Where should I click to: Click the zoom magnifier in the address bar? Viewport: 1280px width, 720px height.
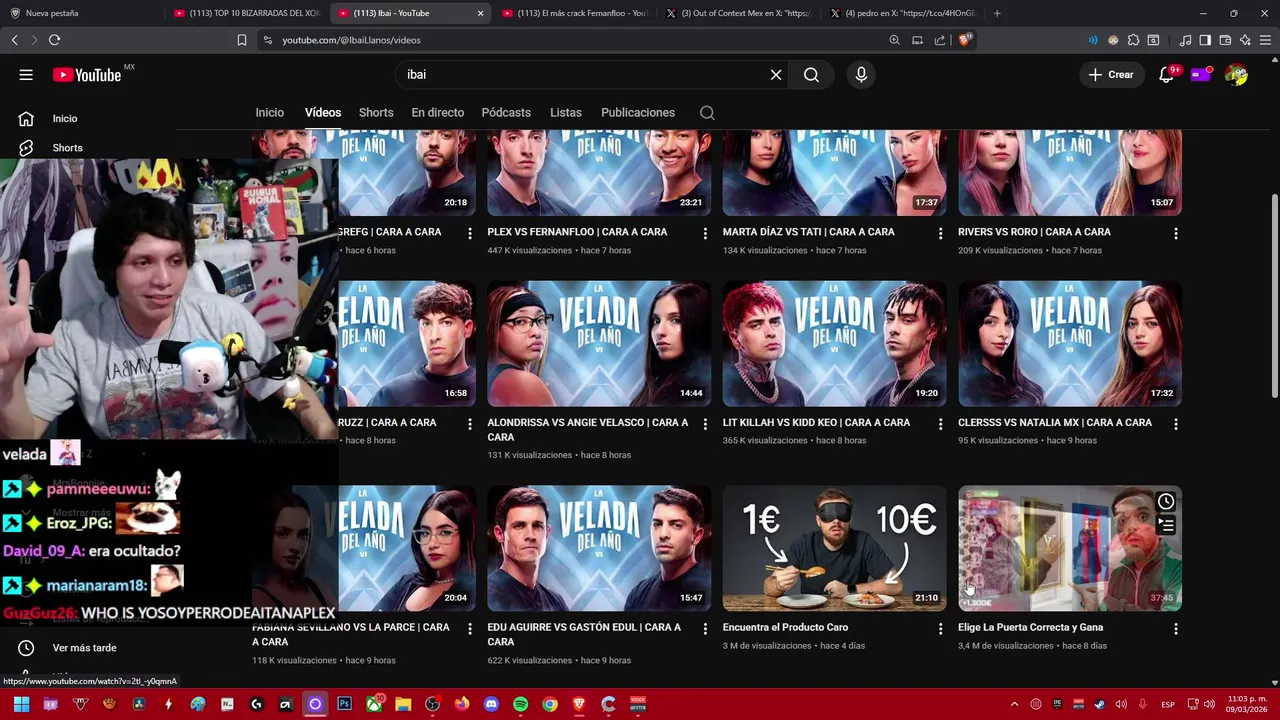(894, 40)
